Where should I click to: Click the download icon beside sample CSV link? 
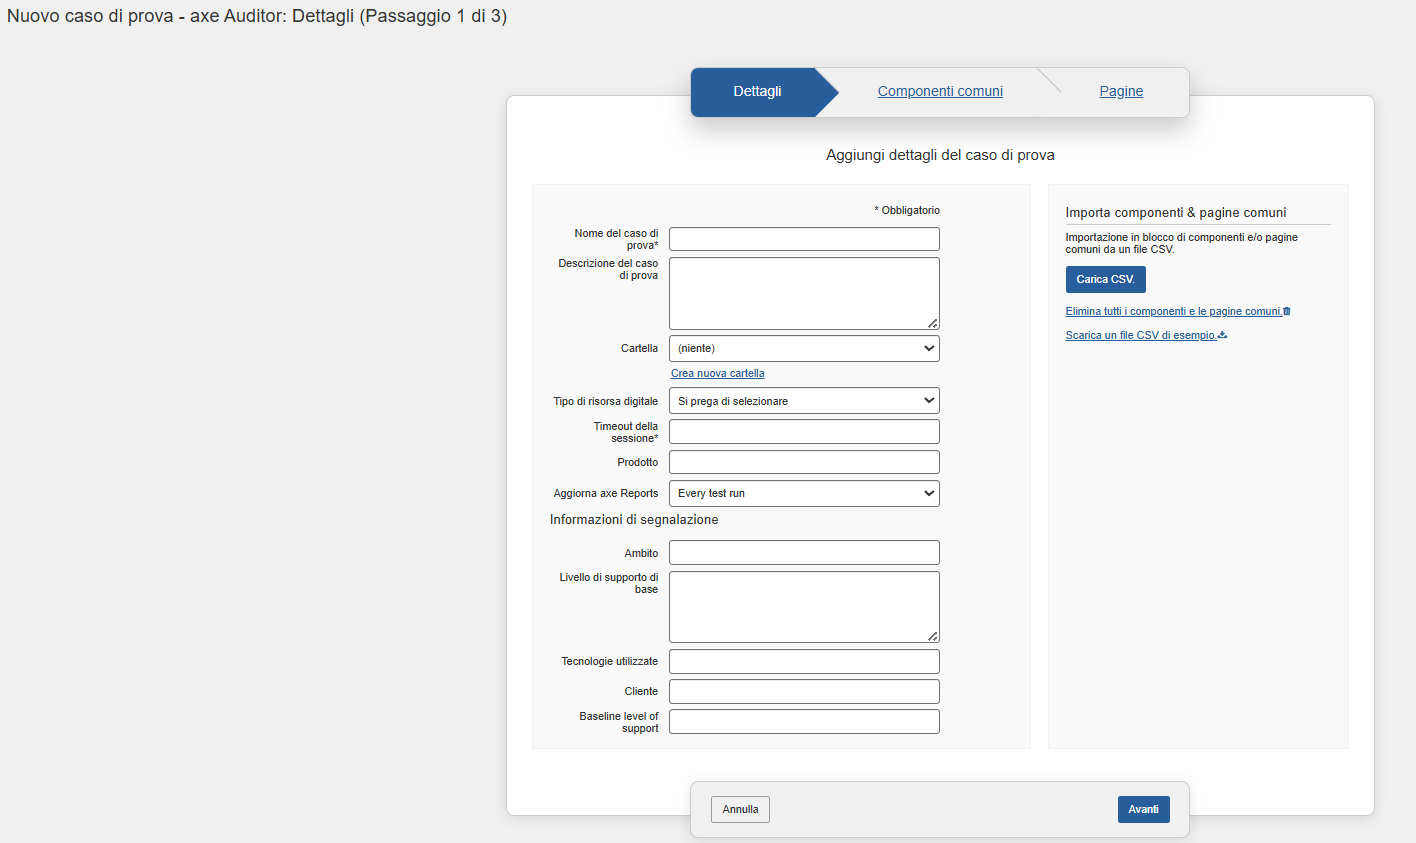click(x=1223, y=335)
